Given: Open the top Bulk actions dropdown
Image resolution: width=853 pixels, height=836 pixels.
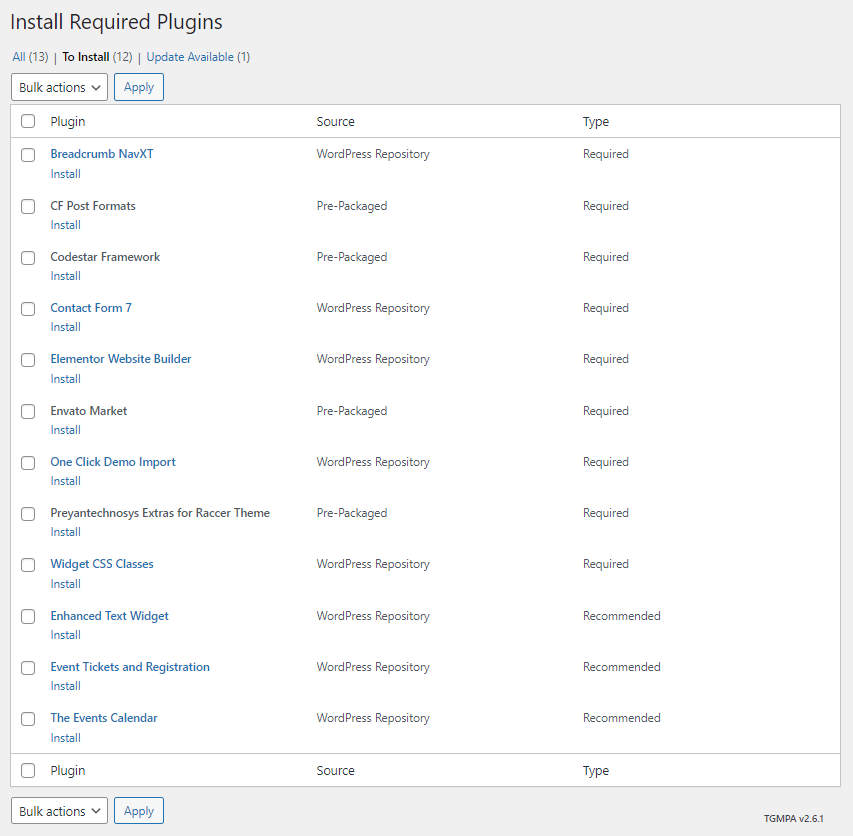Looking at the screenshot, I should [59, 87].
